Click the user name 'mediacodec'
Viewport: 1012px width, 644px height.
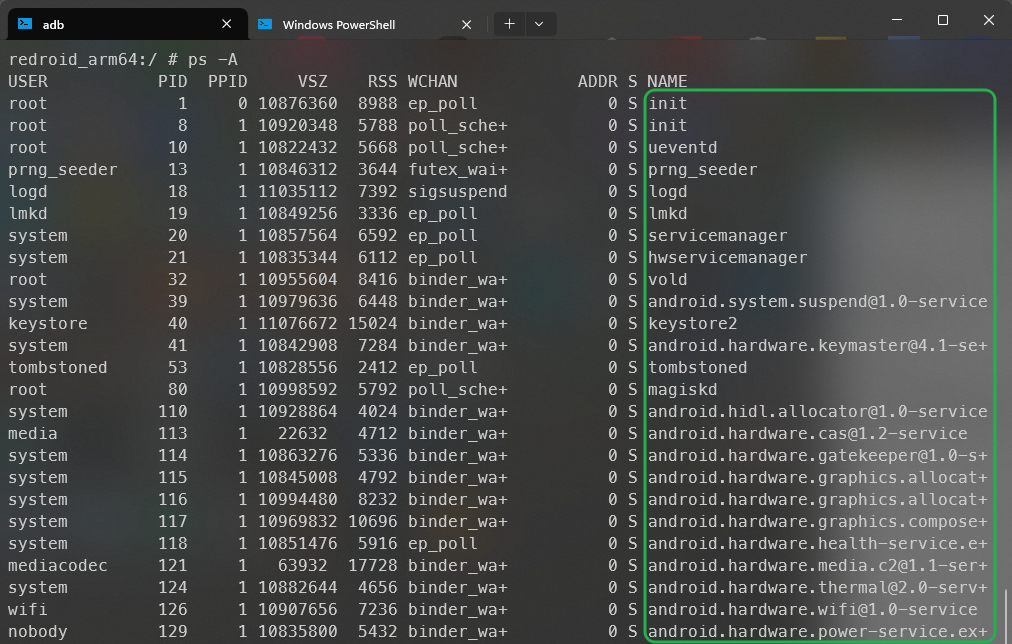click(57, 565)
